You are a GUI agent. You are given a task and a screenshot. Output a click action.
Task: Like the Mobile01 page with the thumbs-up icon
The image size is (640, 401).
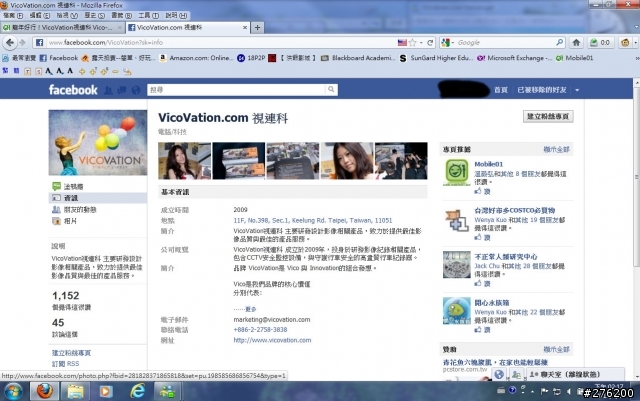coord(478,191)
